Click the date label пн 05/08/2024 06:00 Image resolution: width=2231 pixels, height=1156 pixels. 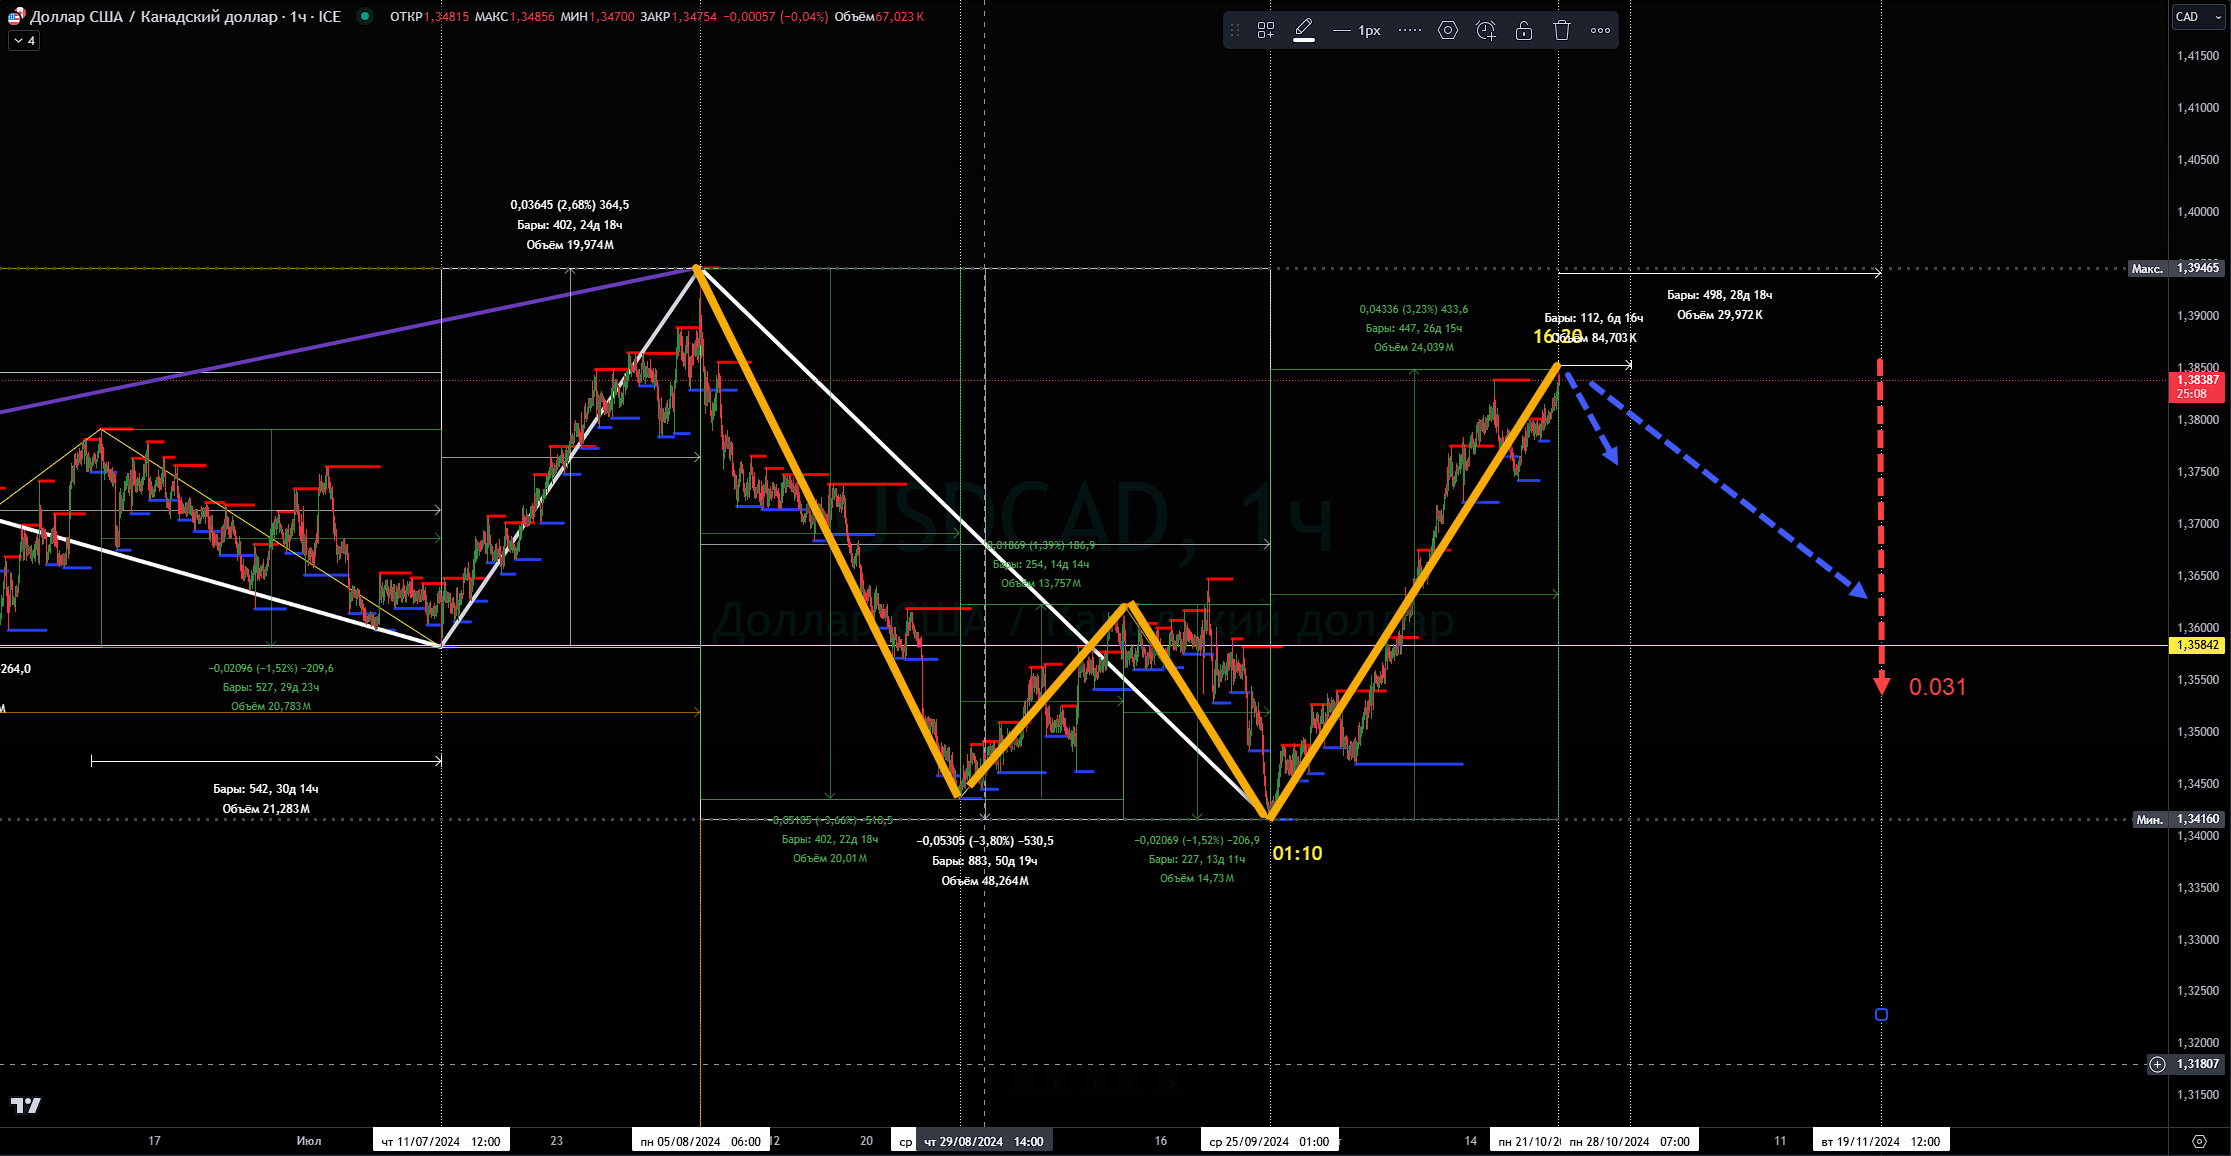700,1141
